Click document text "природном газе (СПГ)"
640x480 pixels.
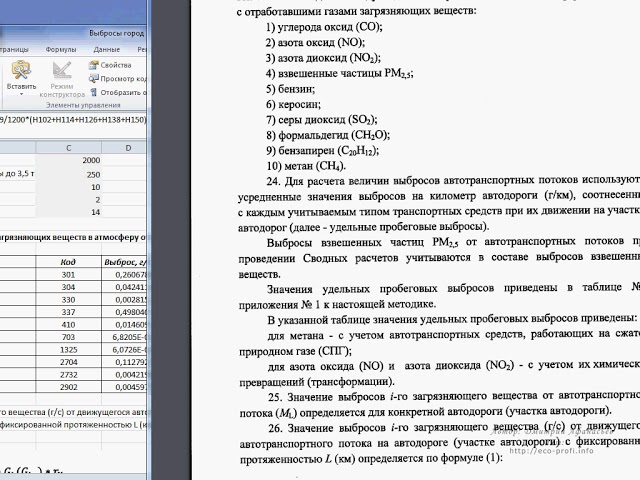click(x=295, y=351)
